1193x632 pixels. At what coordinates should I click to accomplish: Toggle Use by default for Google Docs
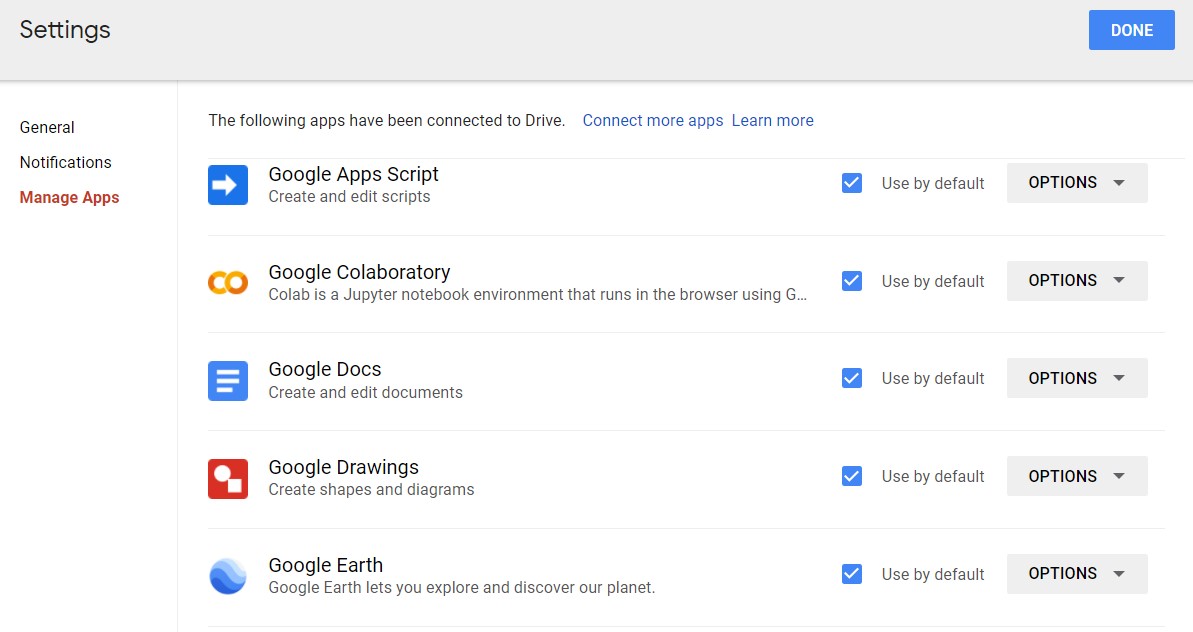pos(852,378)
